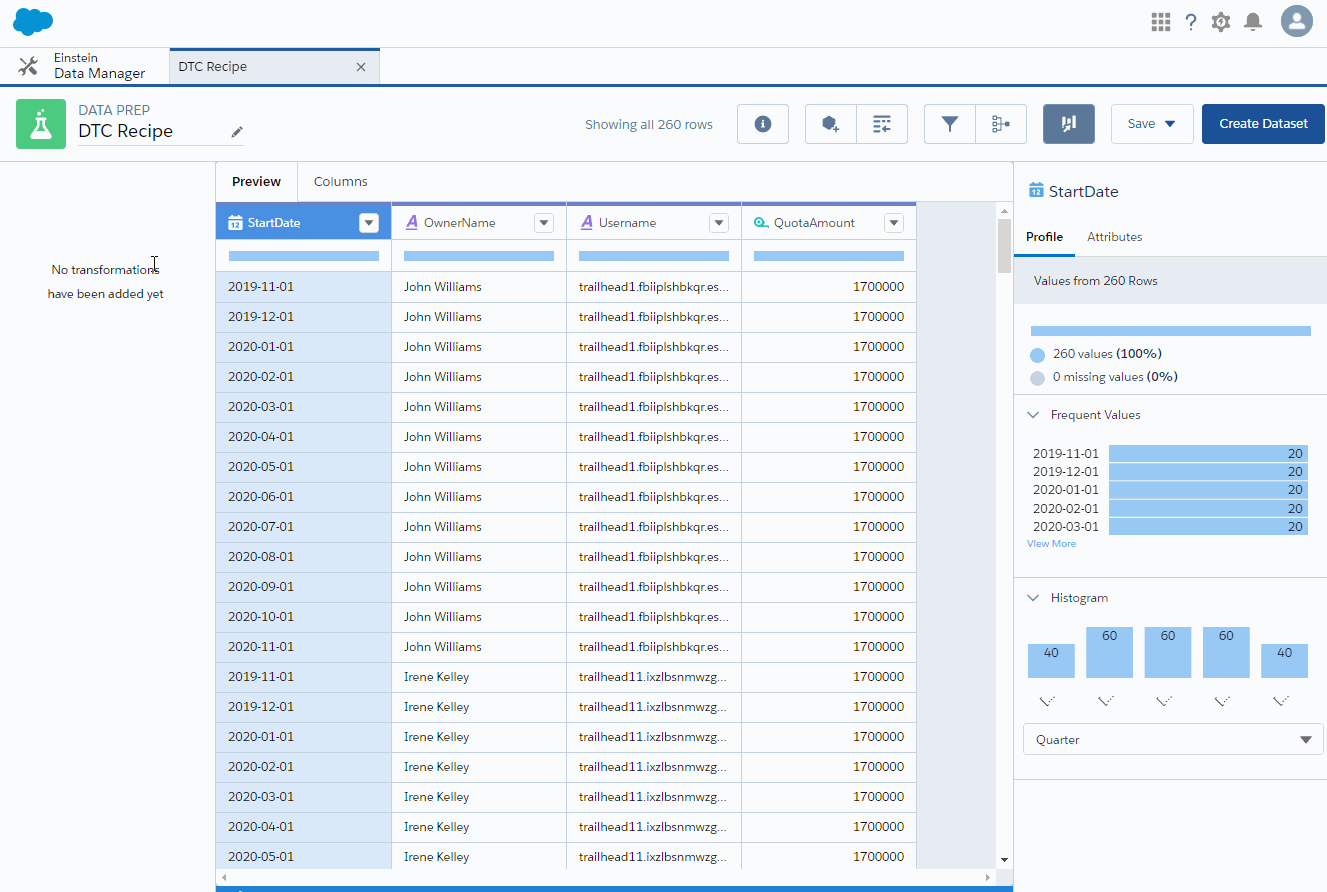Click the vertical scrollbar thumb in preview
The width and height of the screenshot is (1327, 892).
pyautogui.click(x=1004, y=245)
